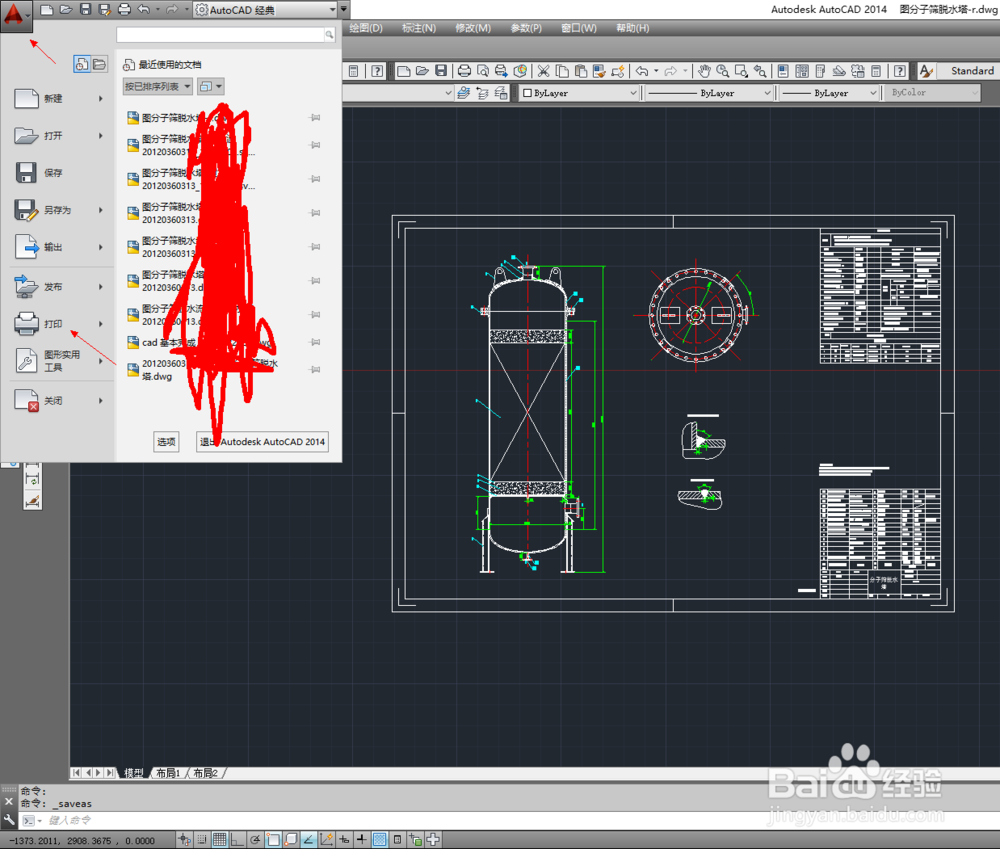Toggle Ortho Mode in status bar

click(237, 839)
